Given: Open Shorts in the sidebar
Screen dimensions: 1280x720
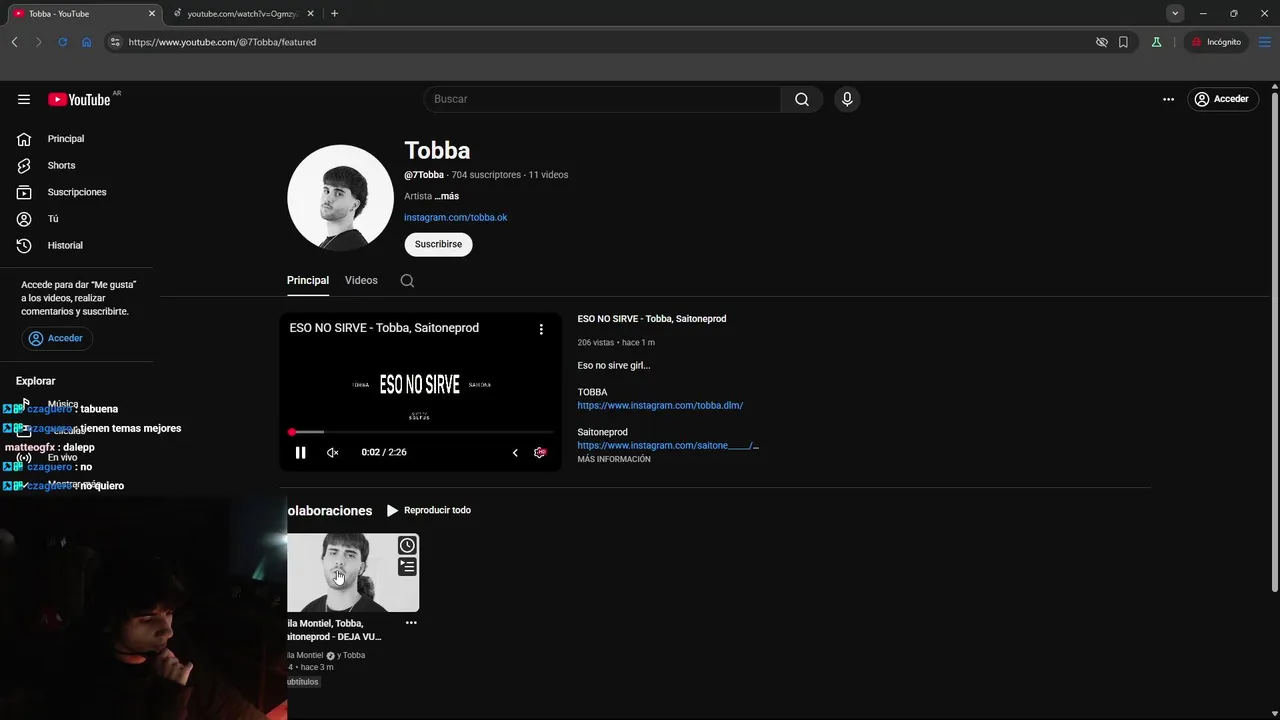Looking at the screenshot, I should (61, 165).
